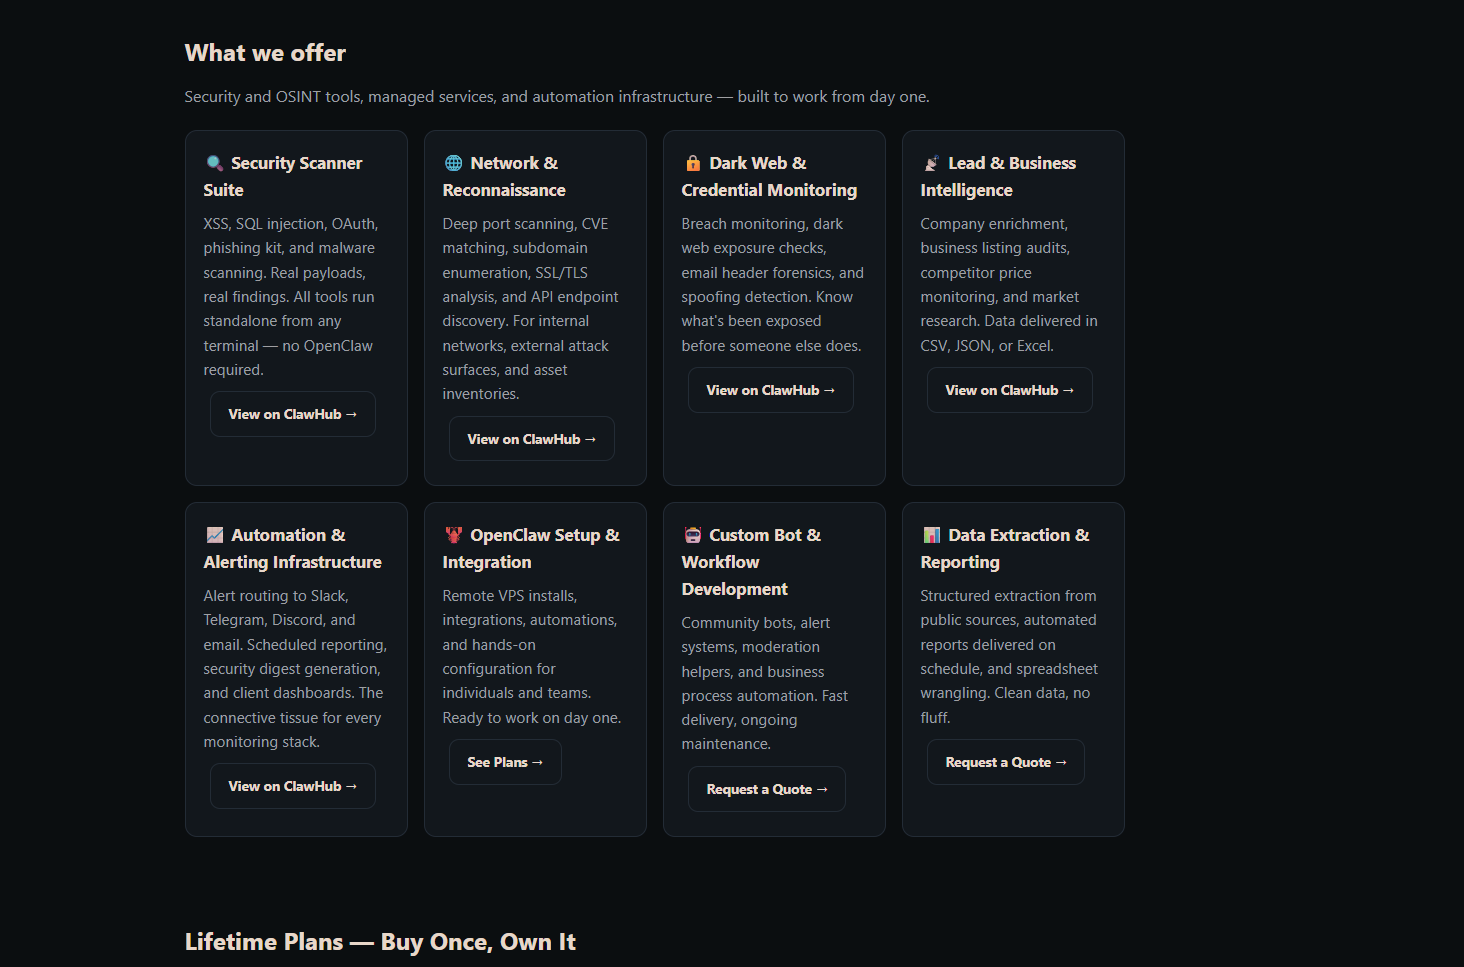Click the robot icon next to Custom Bot

(x=692, y=535)
